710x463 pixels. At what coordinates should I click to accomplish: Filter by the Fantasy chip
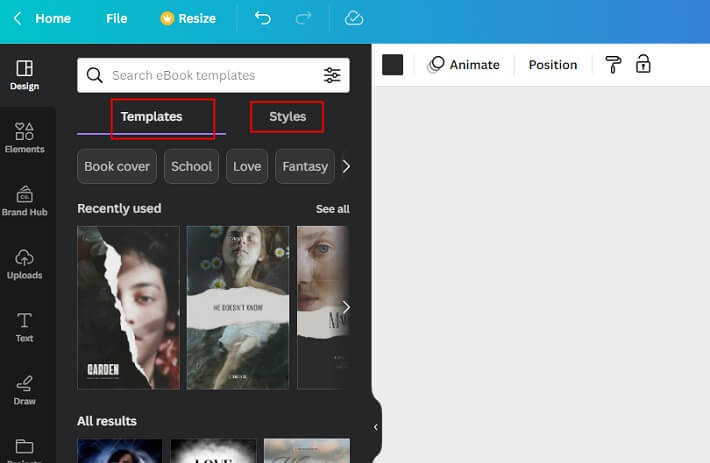click(305, 167)
